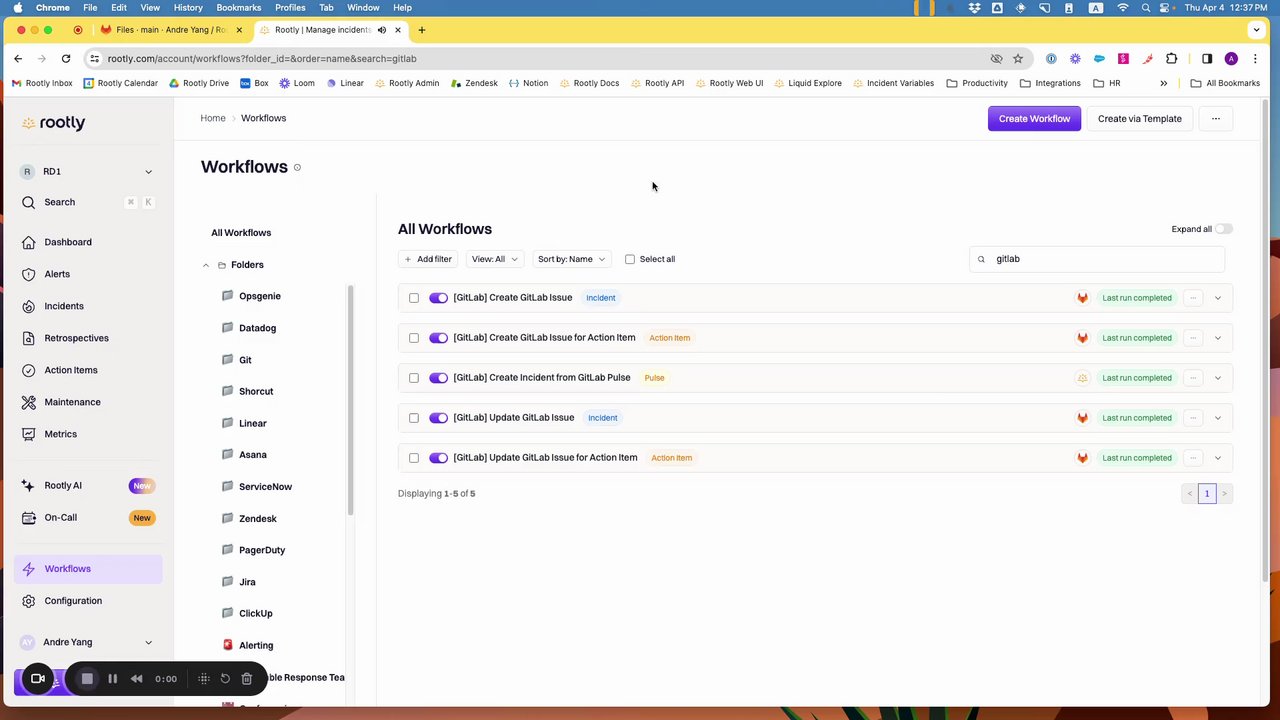Screen dimensions: 1280x720
Task: Click in the gitlab search field
Action: click(x=1097, y=259)
